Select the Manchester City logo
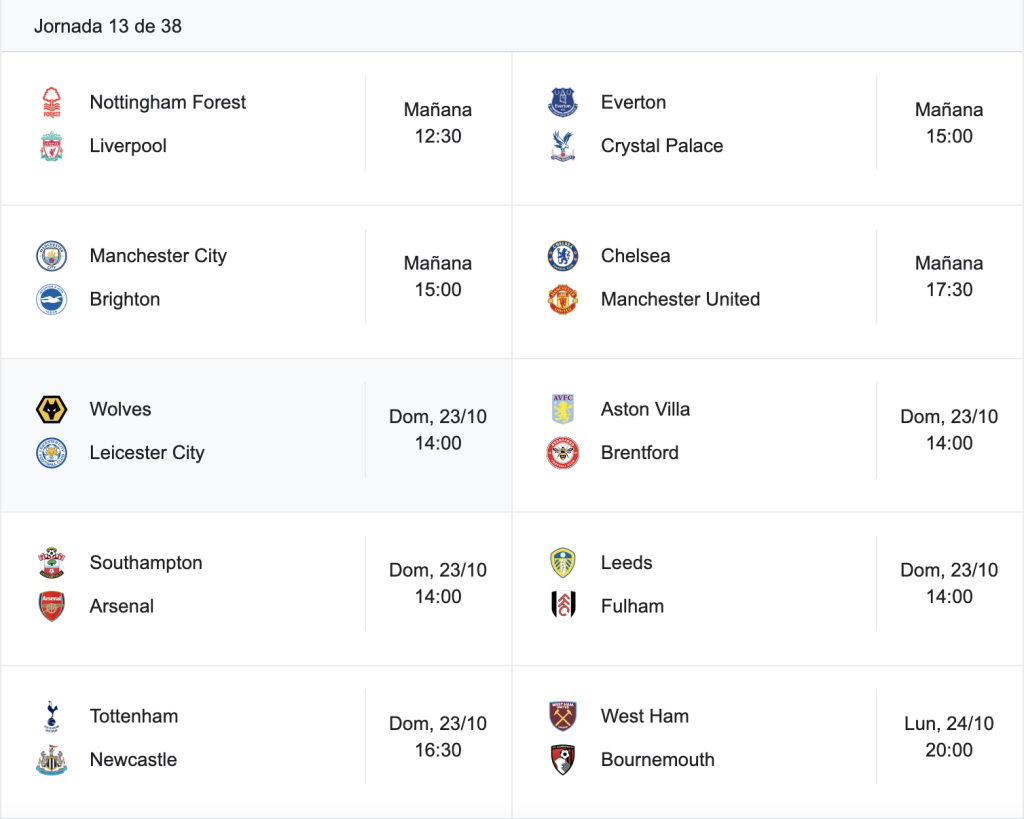The image size is (1024, 819). pos(52,256)
